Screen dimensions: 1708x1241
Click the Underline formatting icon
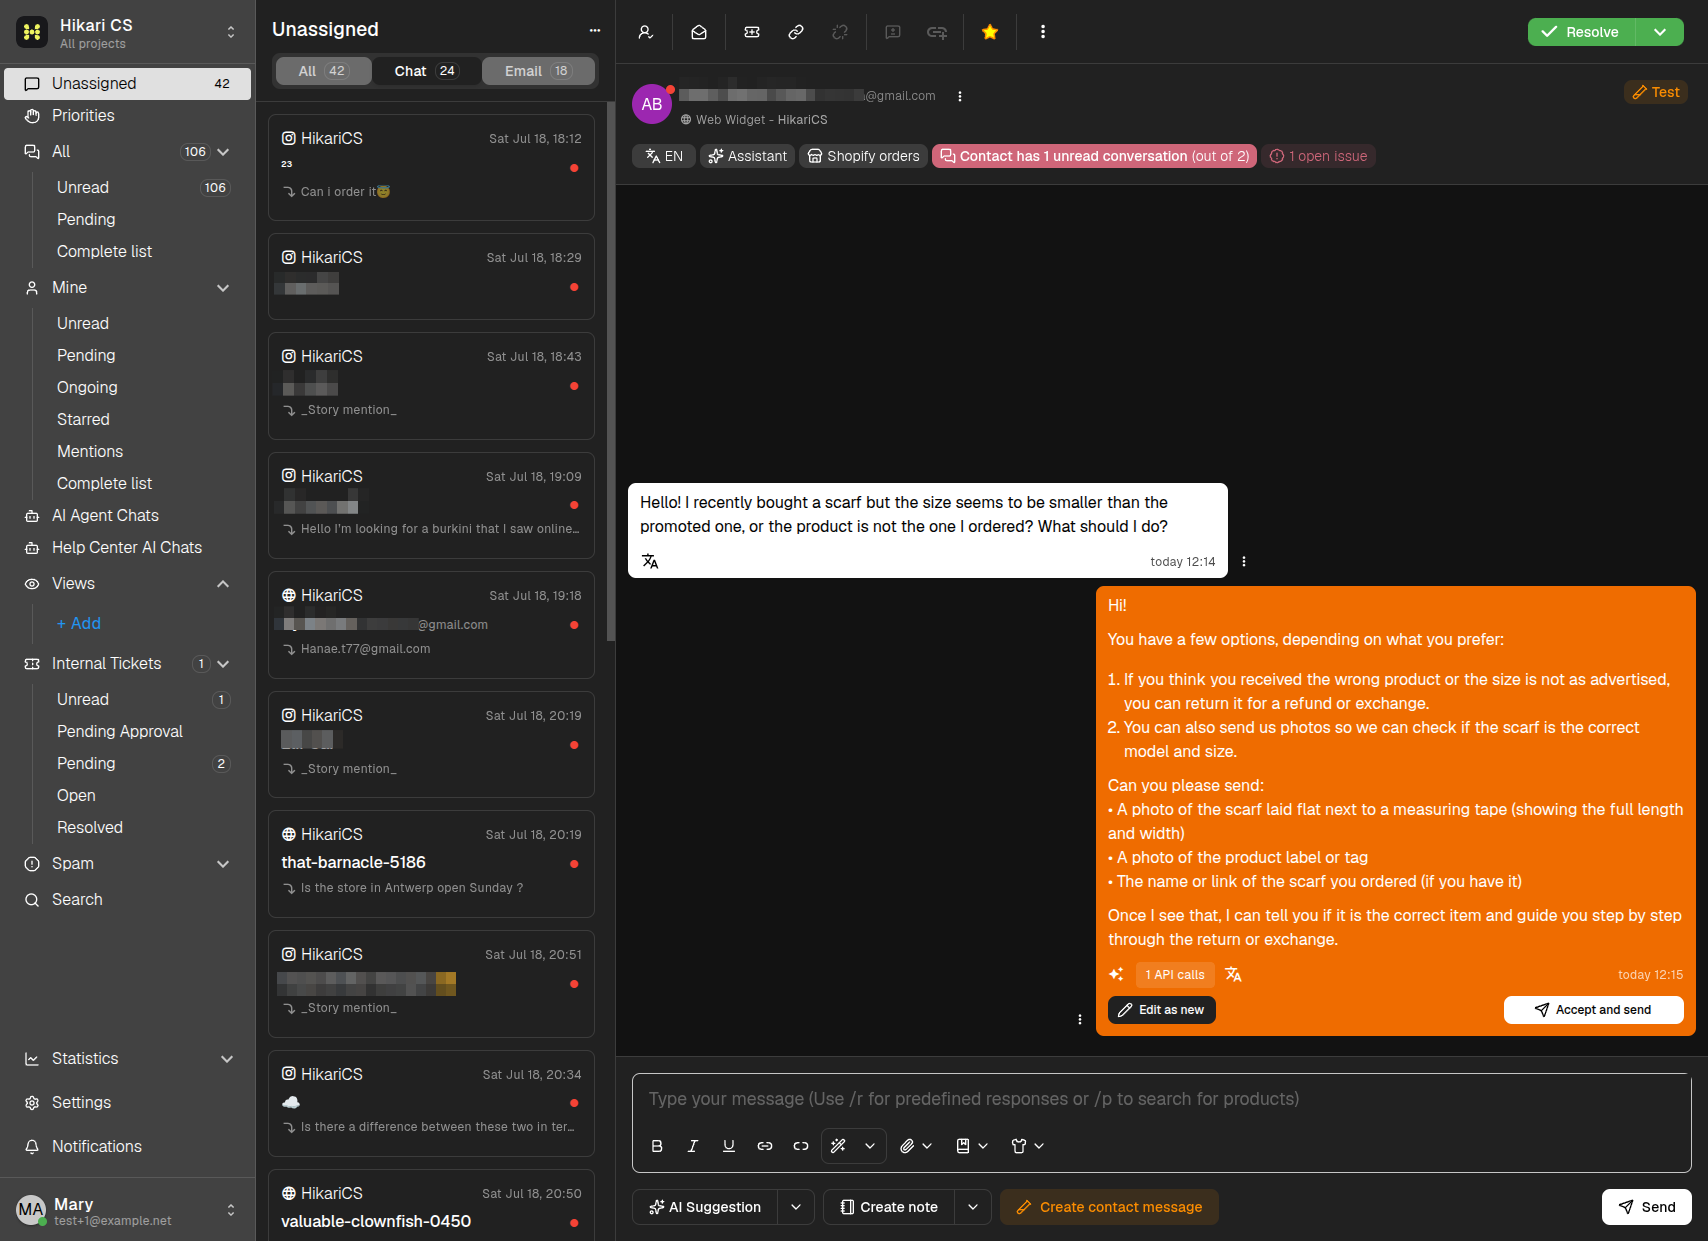click(729, 1146)
